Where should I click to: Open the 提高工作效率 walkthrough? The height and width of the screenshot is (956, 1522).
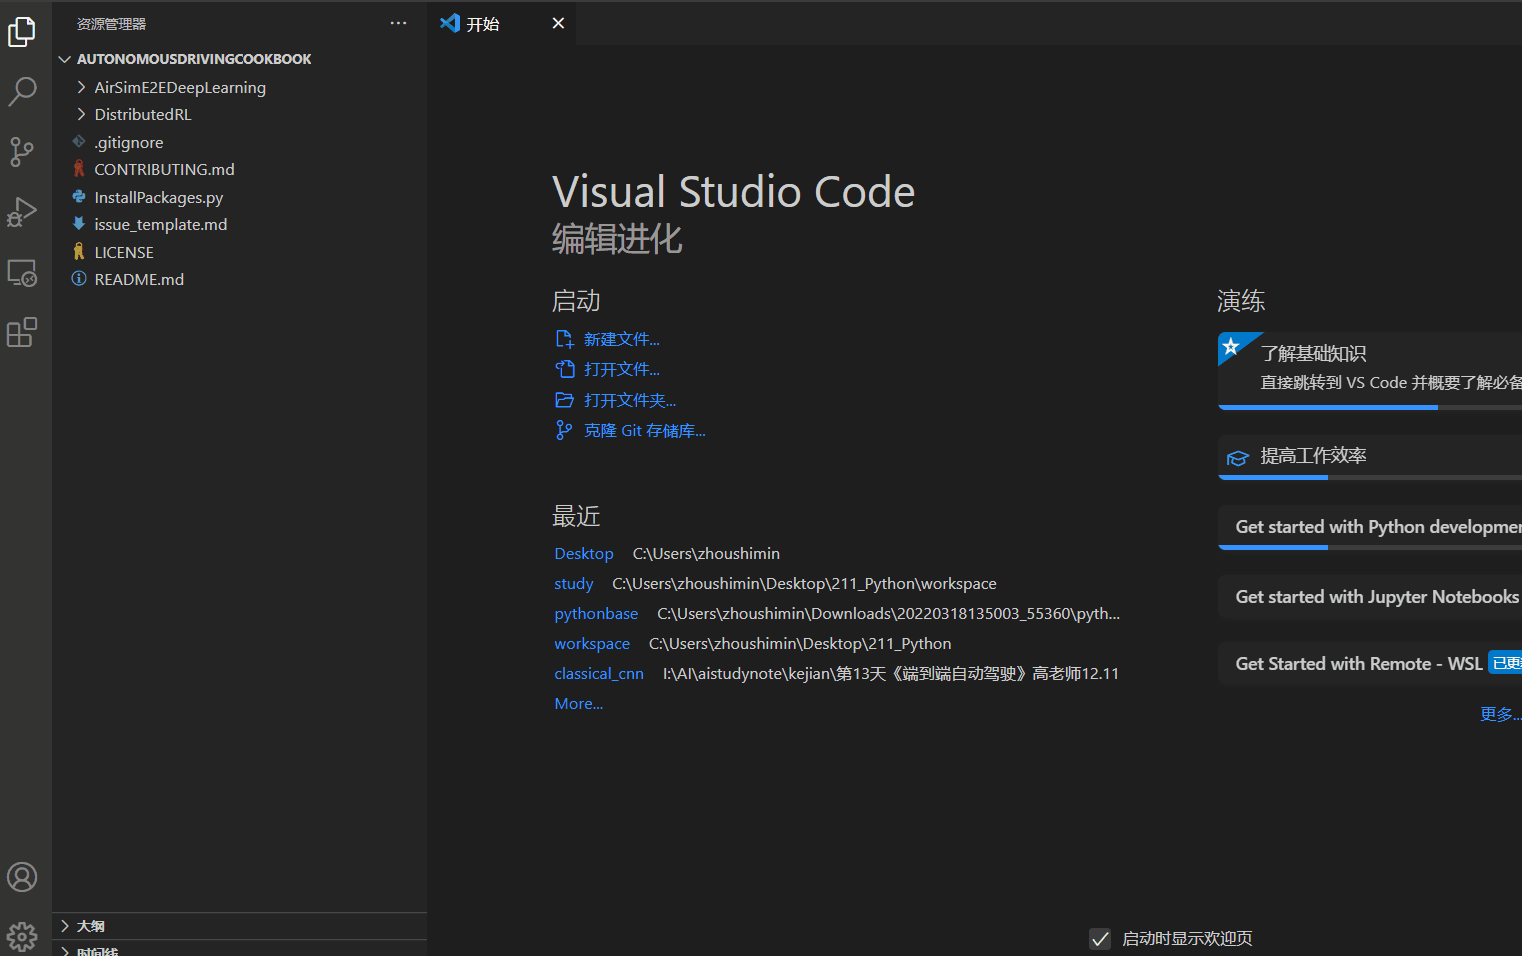click(x=1370, y=456)
